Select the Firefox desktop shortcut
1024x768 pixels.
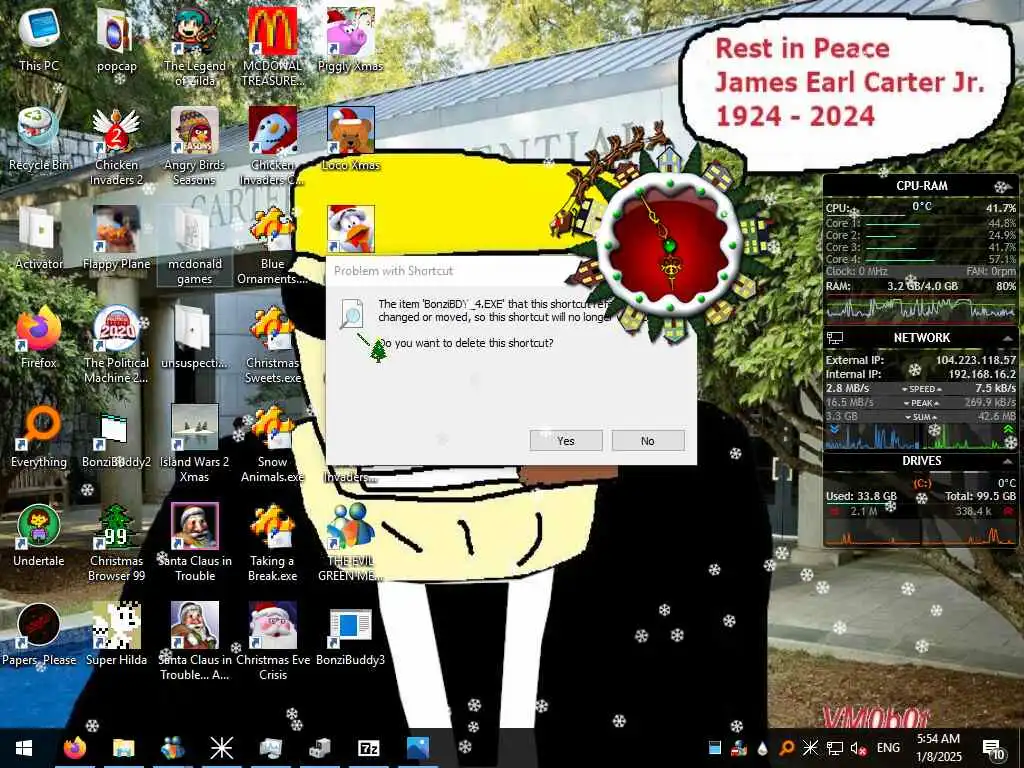point(39,337)
